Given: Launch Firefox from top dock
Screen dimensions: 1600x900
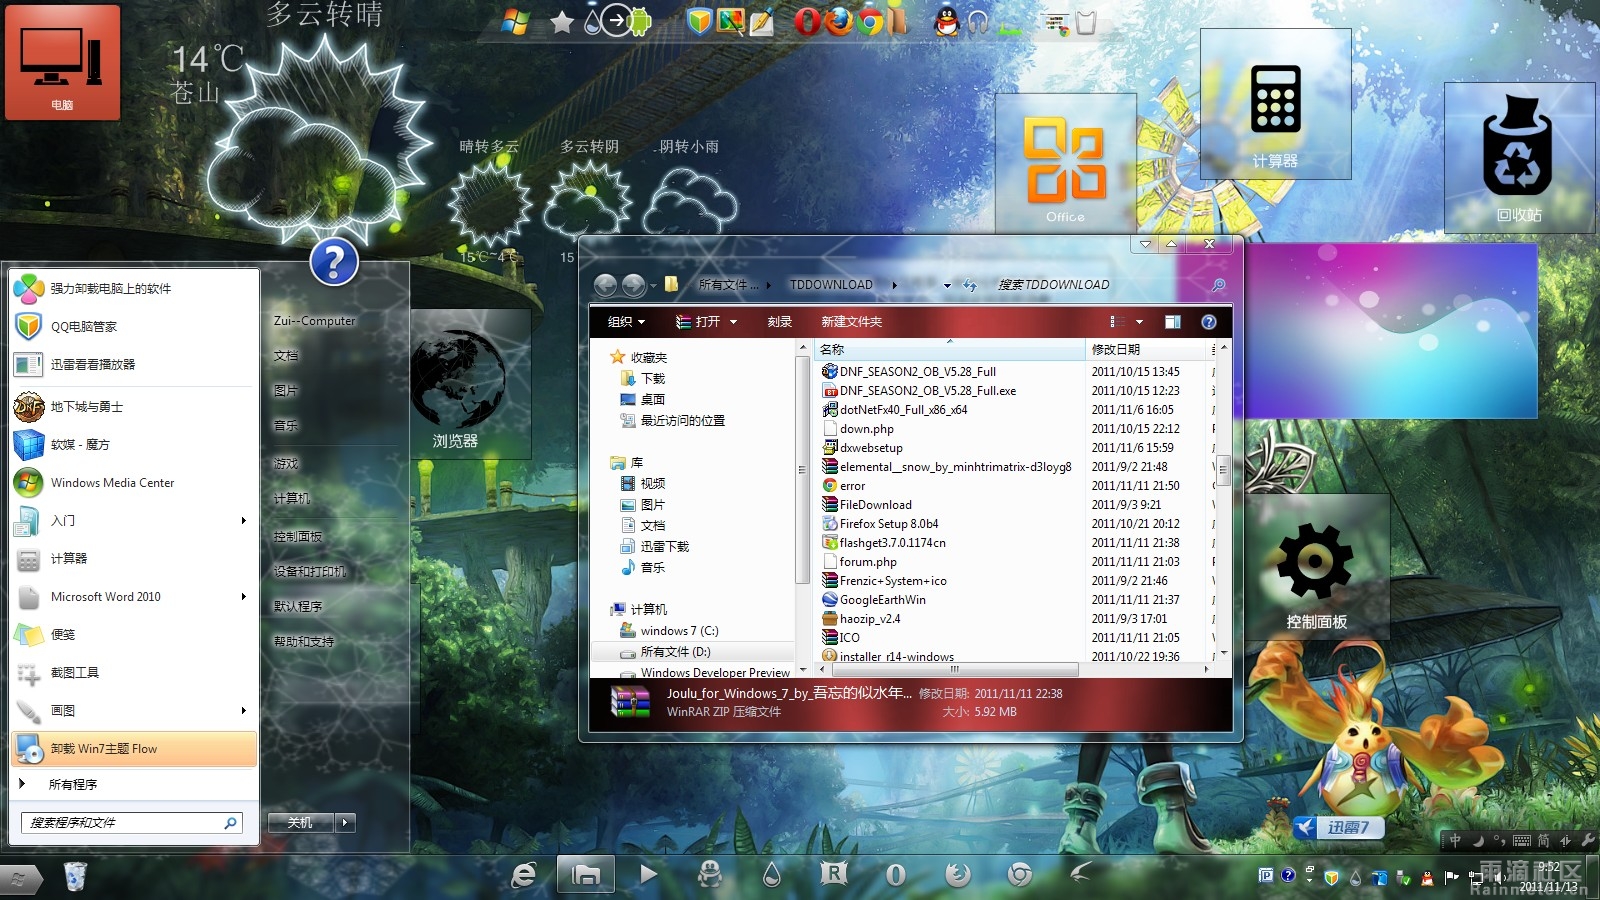Looking at the screenshot, I should click(839, 20).
